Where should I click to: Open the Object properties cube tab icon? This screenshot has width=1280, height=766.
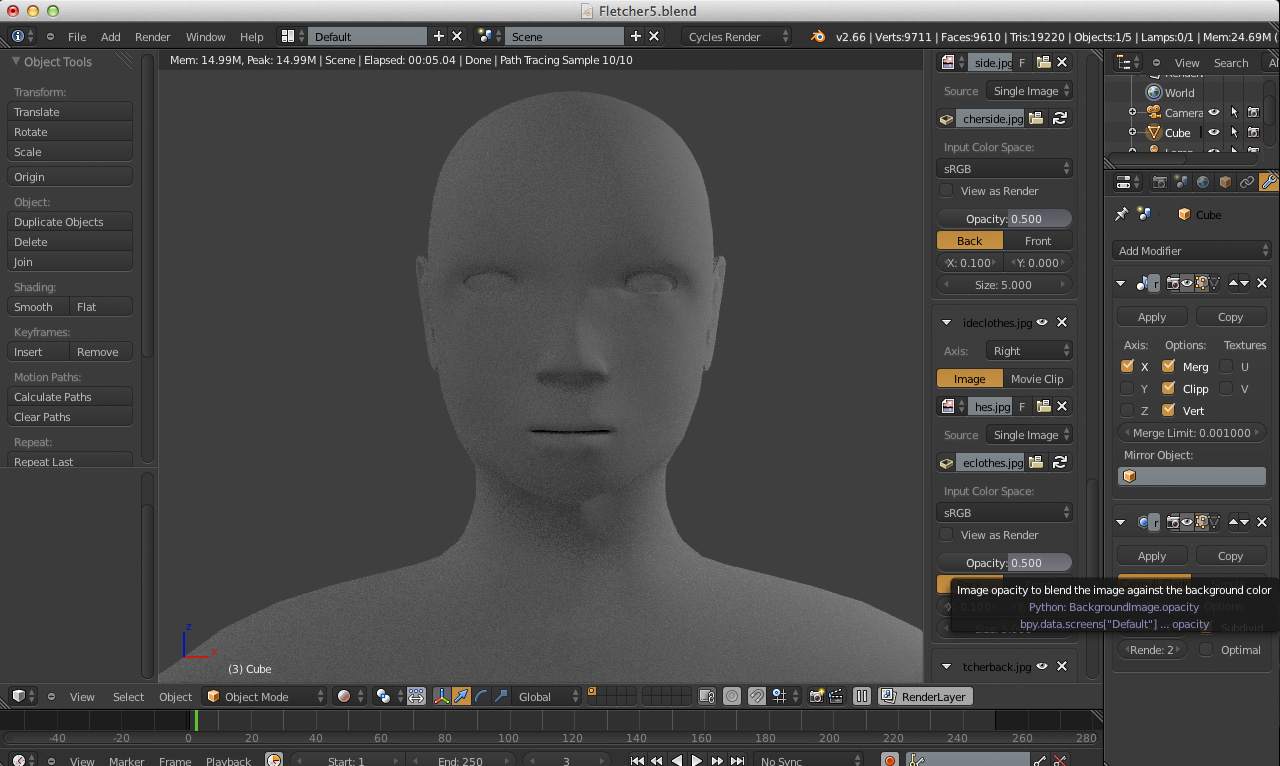pyautogui.click(x=1225, y=182)
